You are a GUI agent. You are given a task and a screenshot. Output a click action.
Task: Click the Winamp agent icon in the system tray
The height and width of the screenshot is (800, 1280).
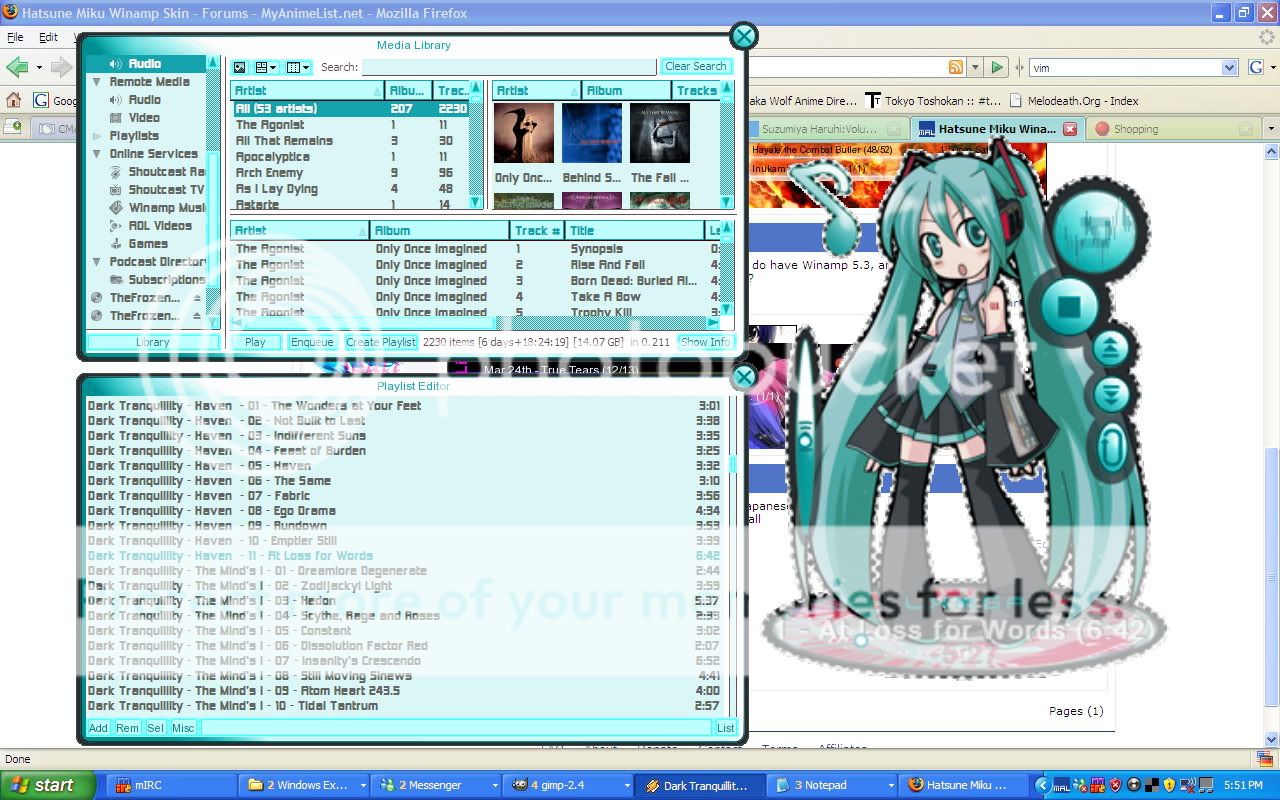click(1135, 785)
